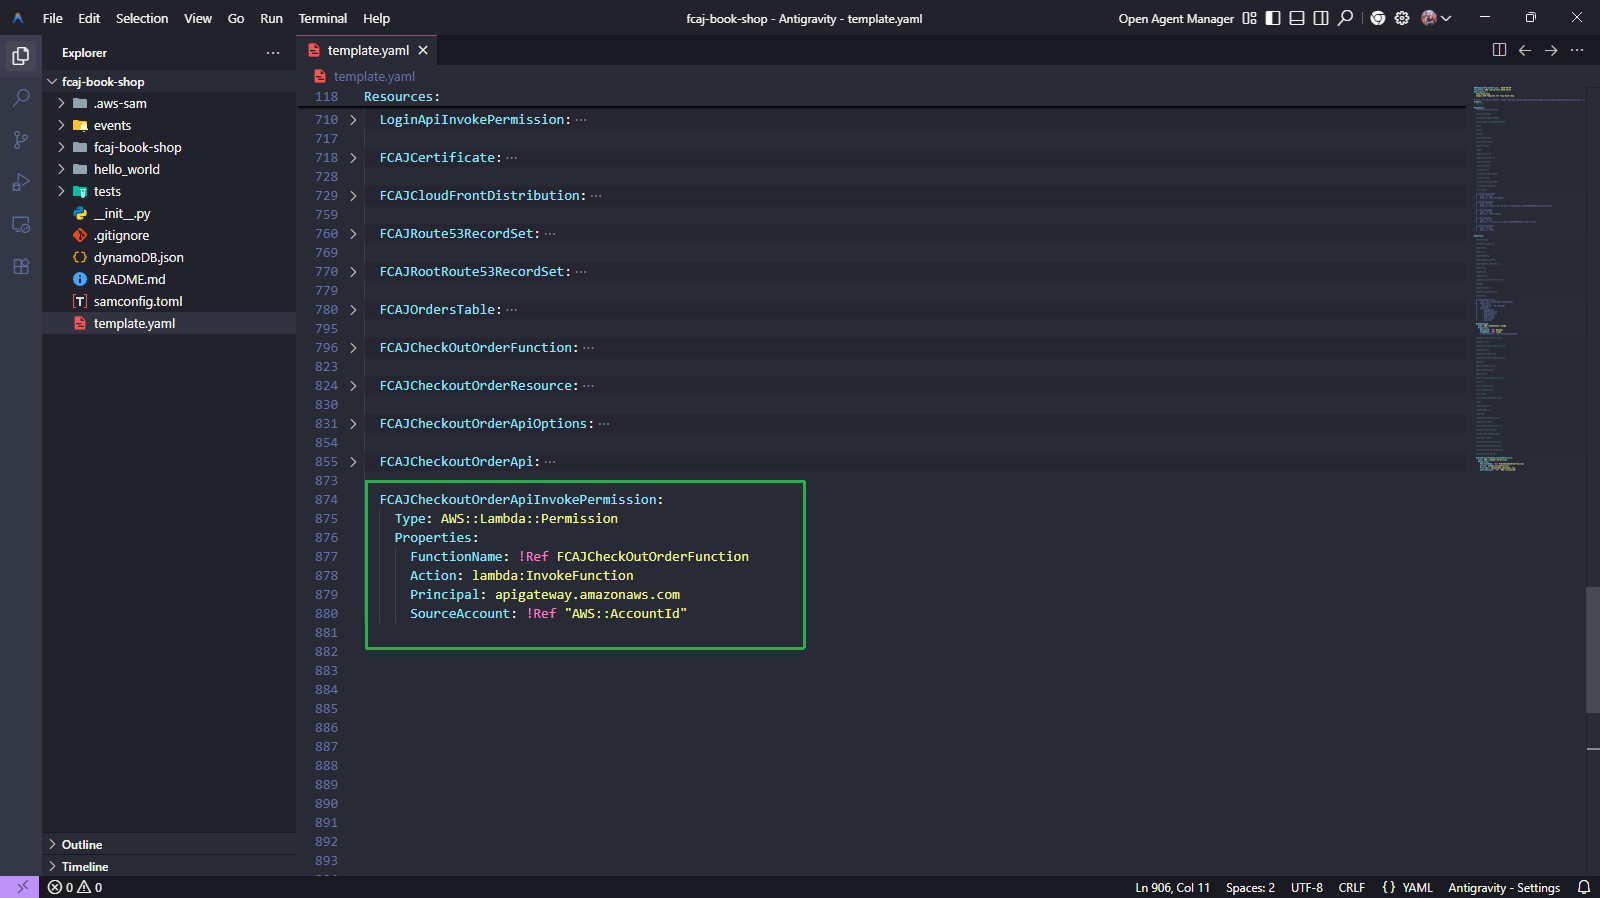Split the editor to the right
This screenshot has height=898, width=1600.
pyautogui.click(x=1499, y=50)
